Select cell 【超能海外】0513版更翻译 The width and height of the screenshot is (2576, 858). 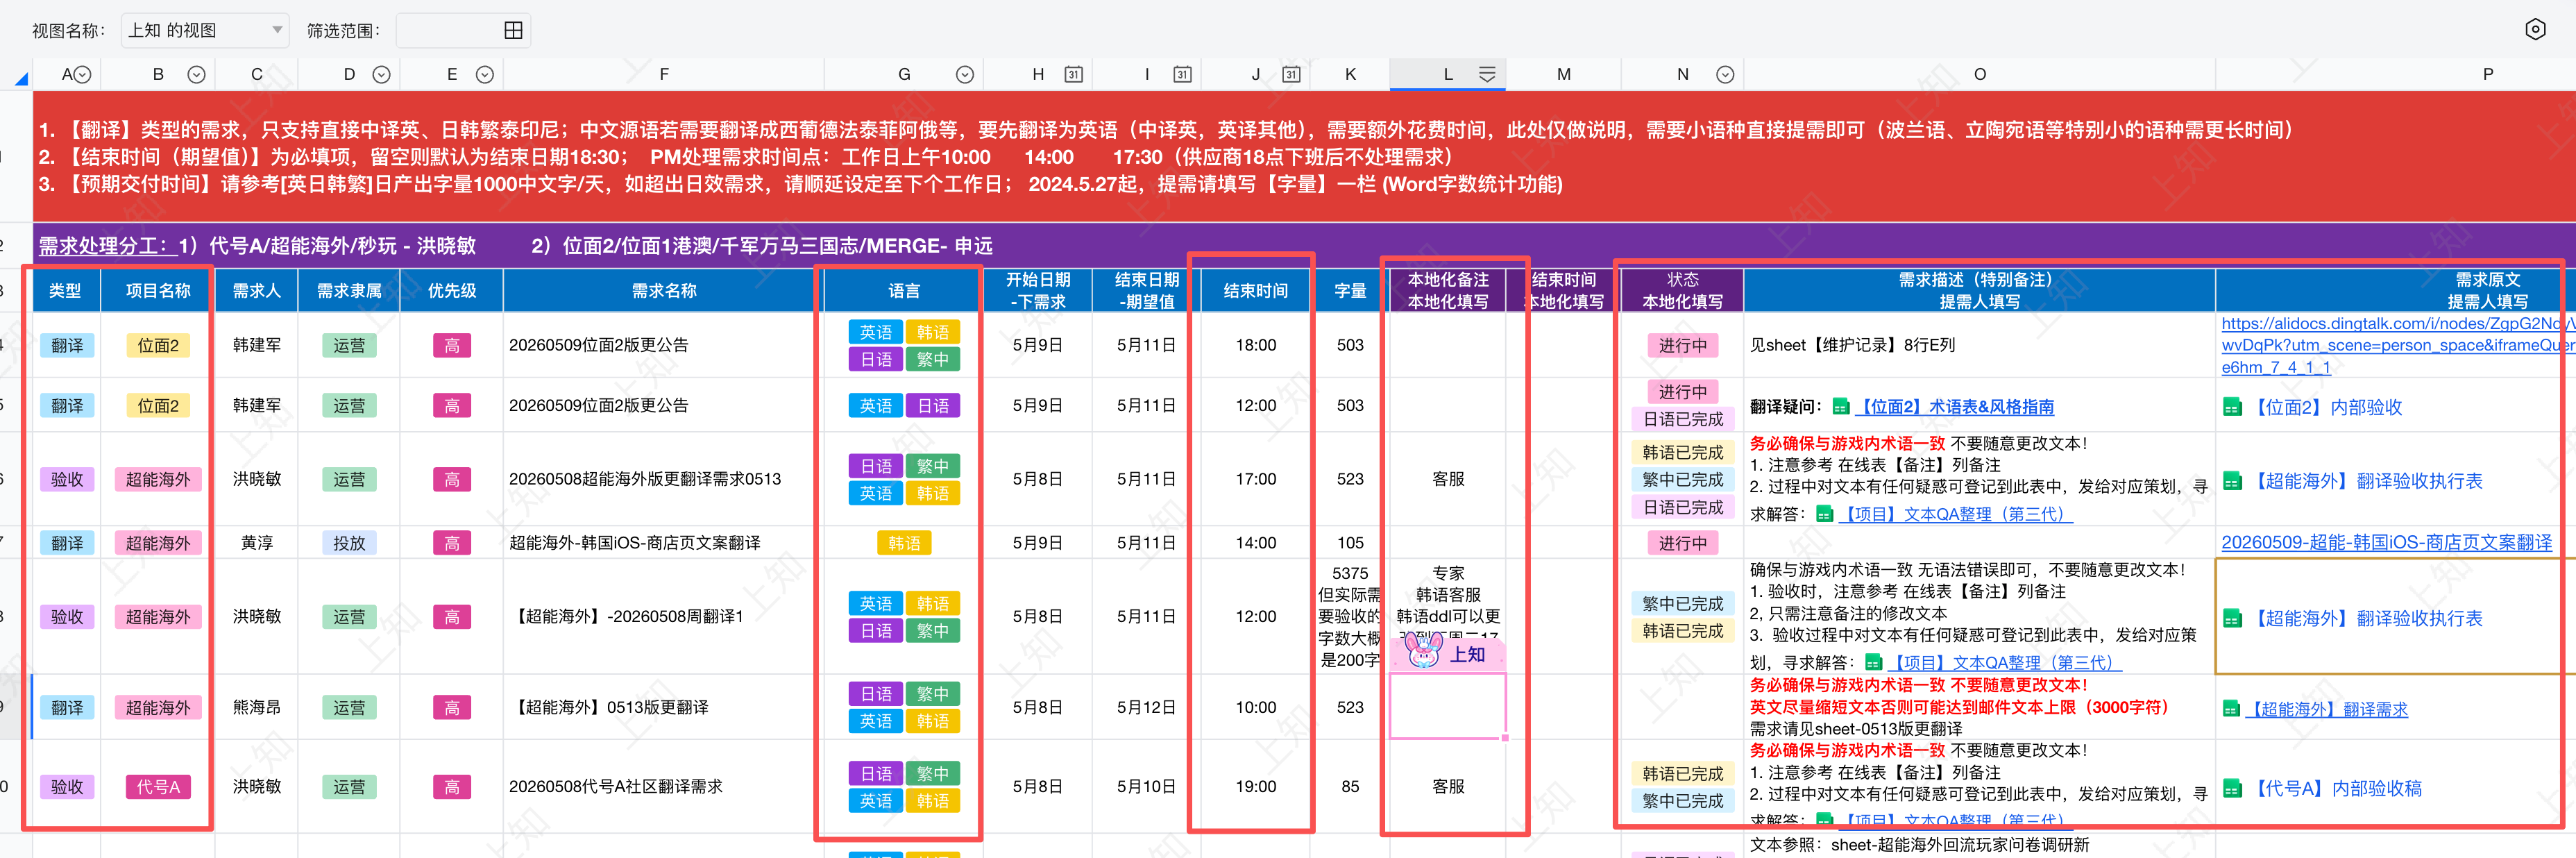664,707
